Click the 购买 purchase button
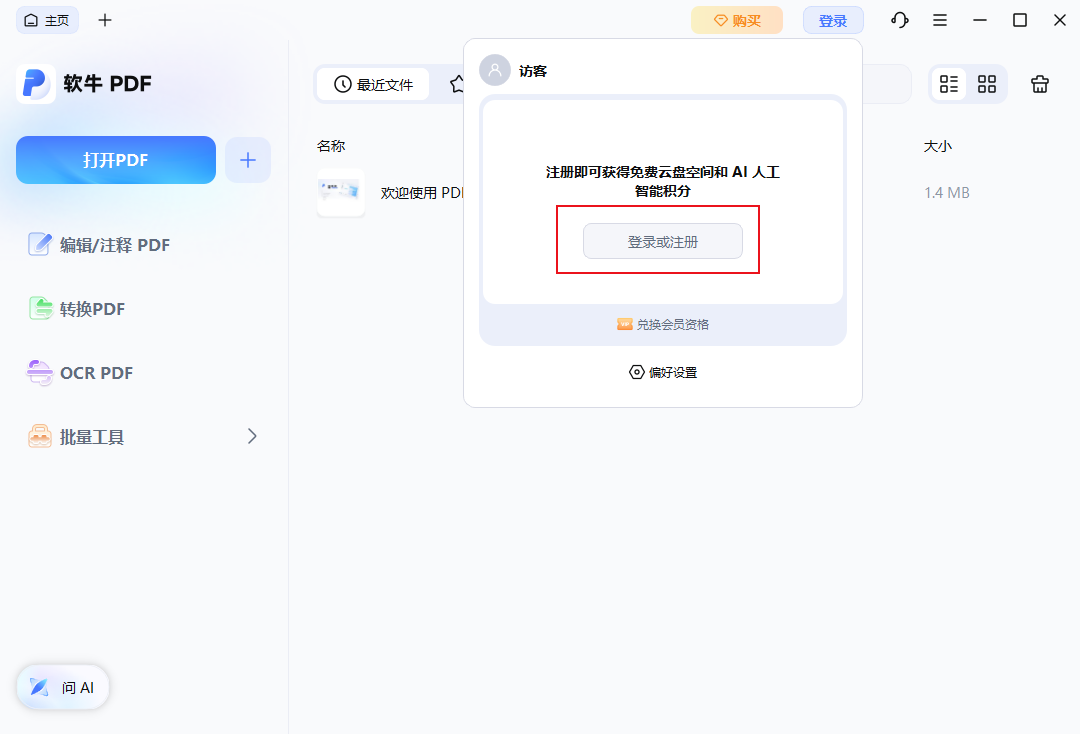1080x734 pixels. pos(737,20)
